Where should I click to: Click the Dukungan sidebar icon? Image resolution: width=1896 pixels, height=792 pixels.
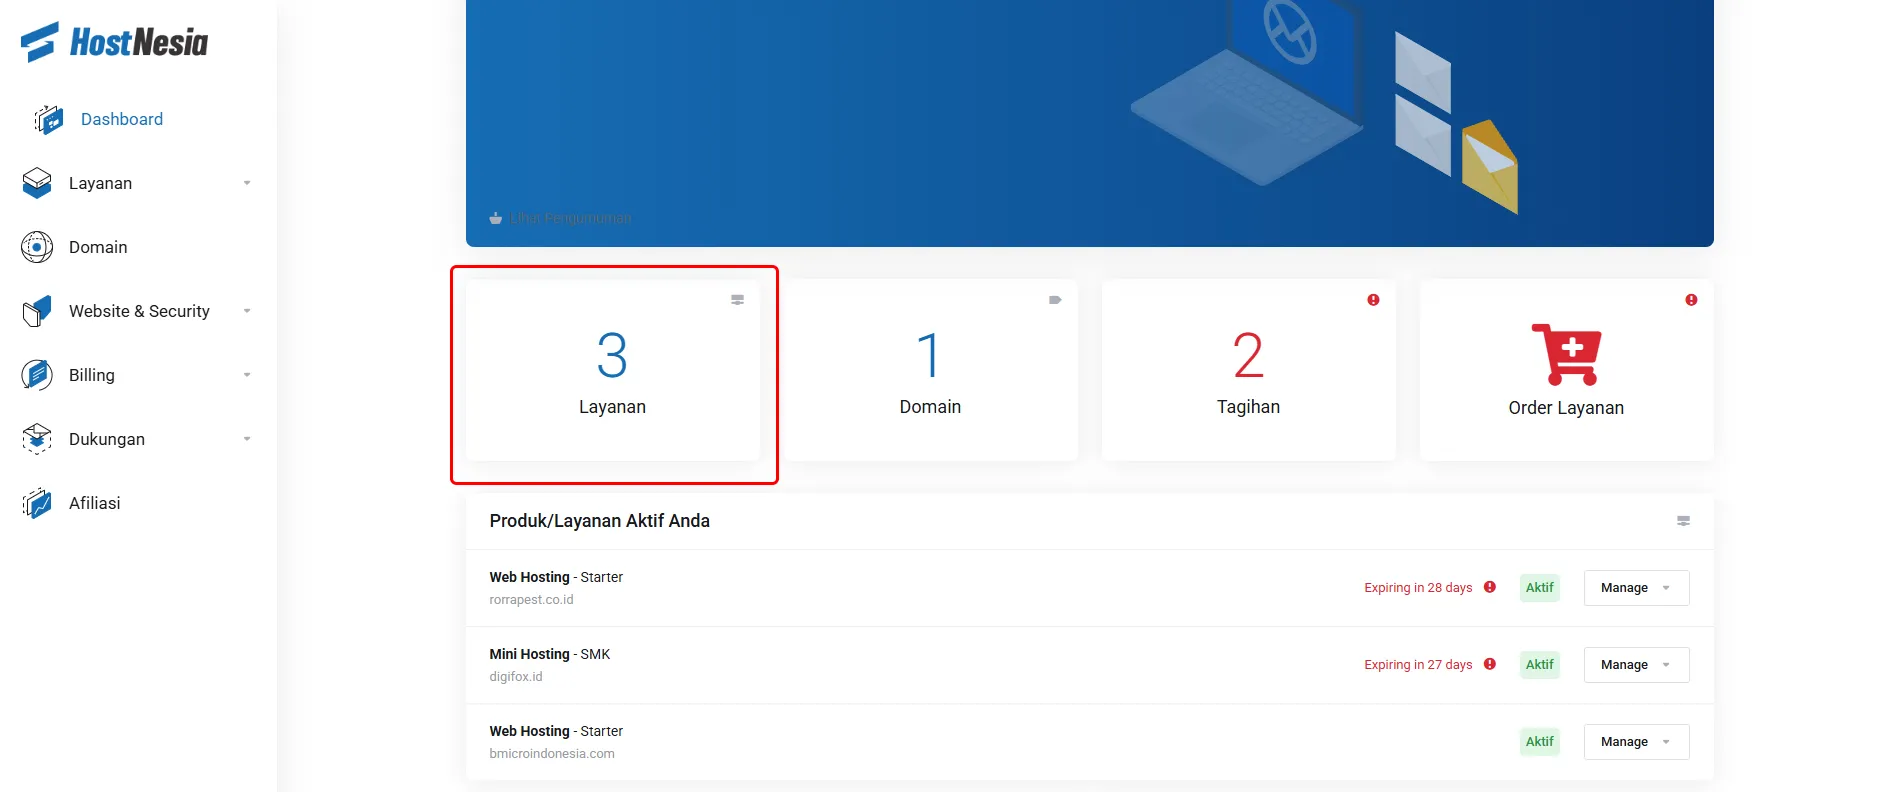click(37, 439)
